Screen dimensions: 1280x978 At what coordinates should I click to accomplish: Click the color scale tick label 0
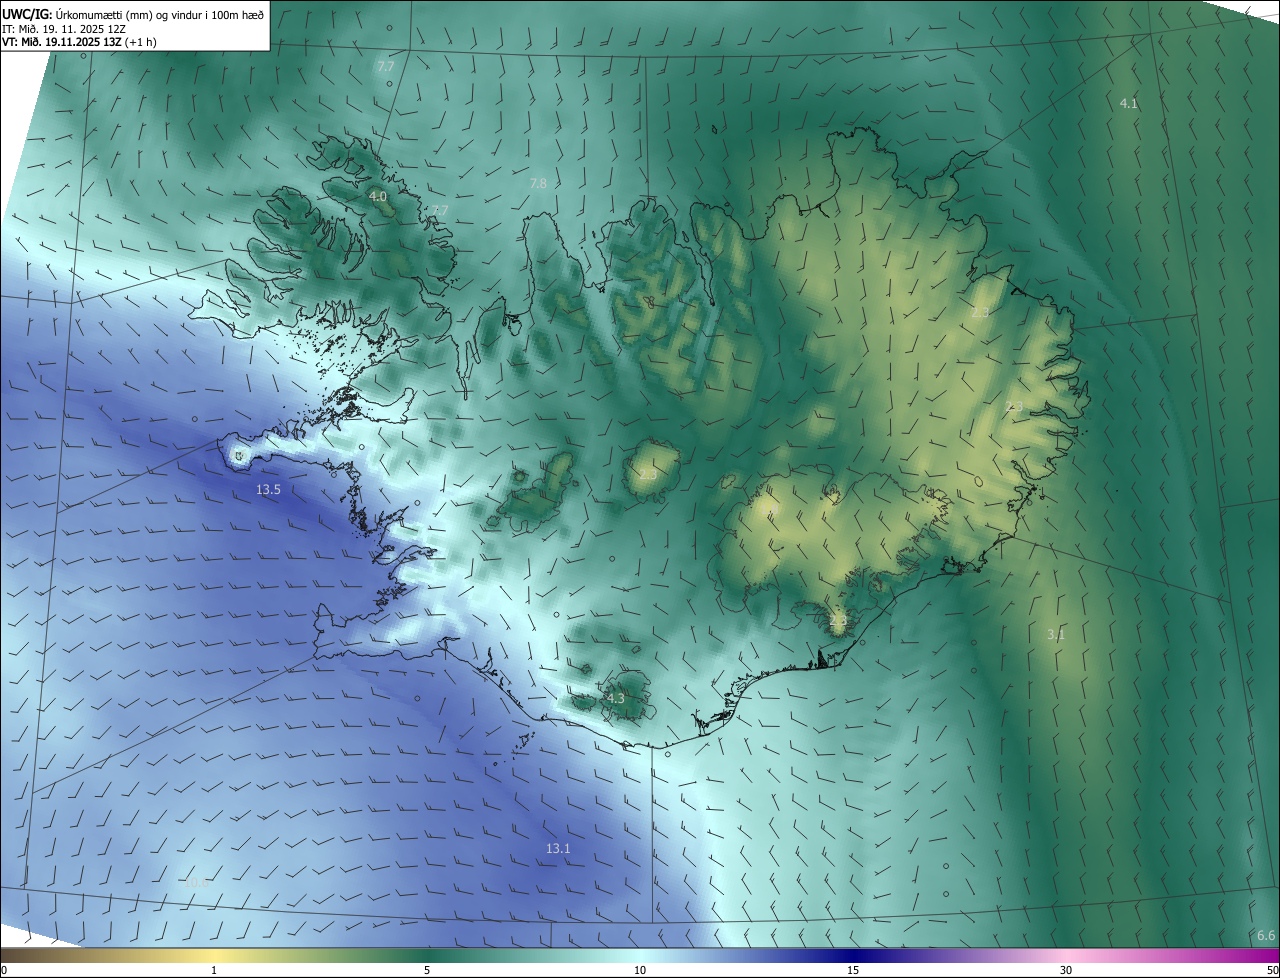(x=4, y=971)
